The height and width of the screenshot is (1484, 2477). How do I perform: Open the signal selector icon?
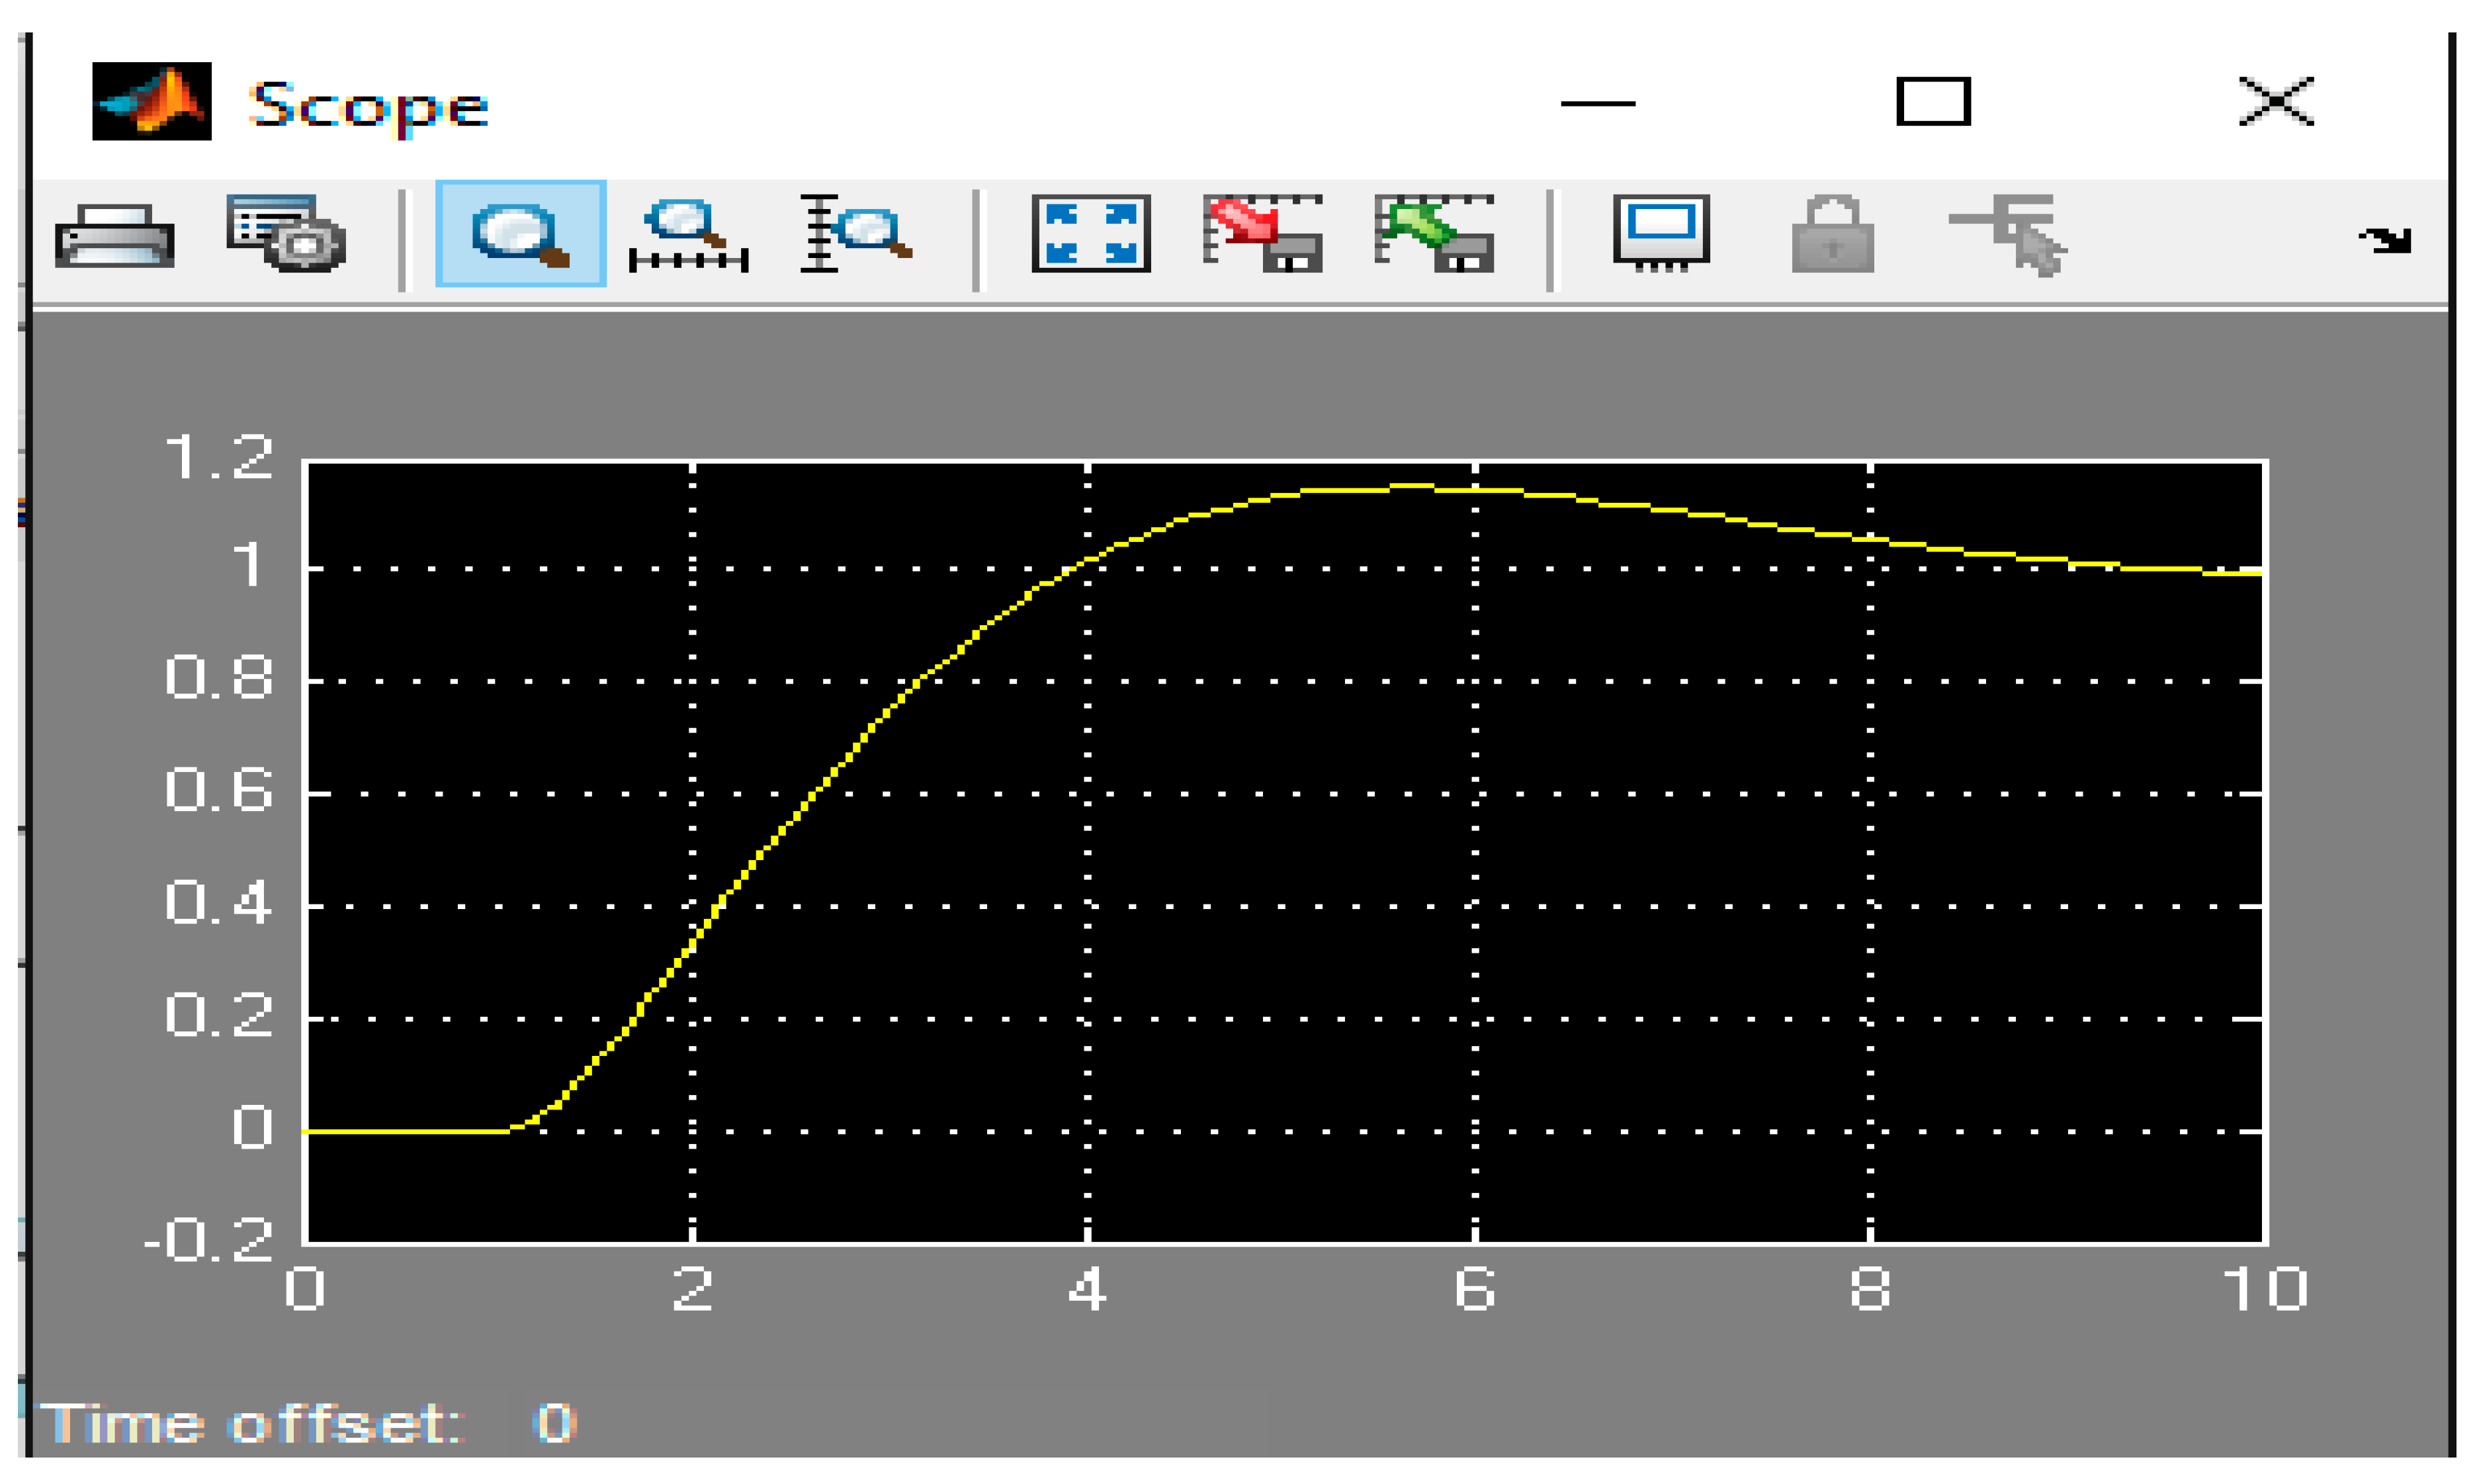[2007, 236]
